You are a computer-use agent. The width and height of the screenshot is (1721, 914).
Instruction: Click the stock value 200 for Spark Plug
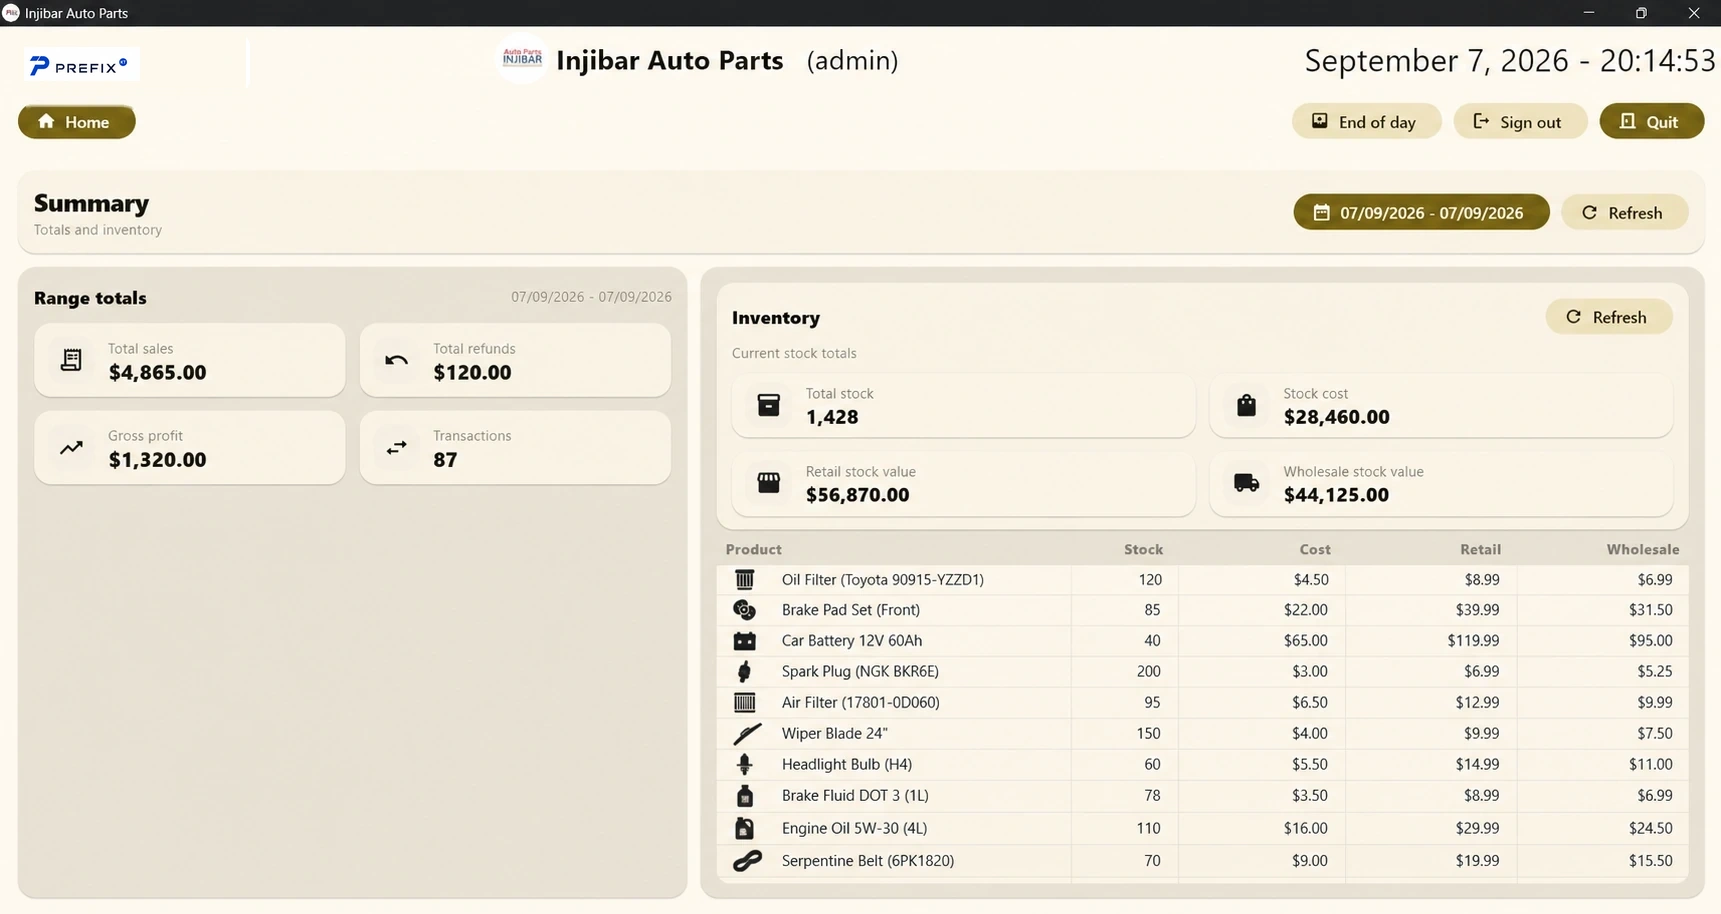click(x=1148, y=672)
